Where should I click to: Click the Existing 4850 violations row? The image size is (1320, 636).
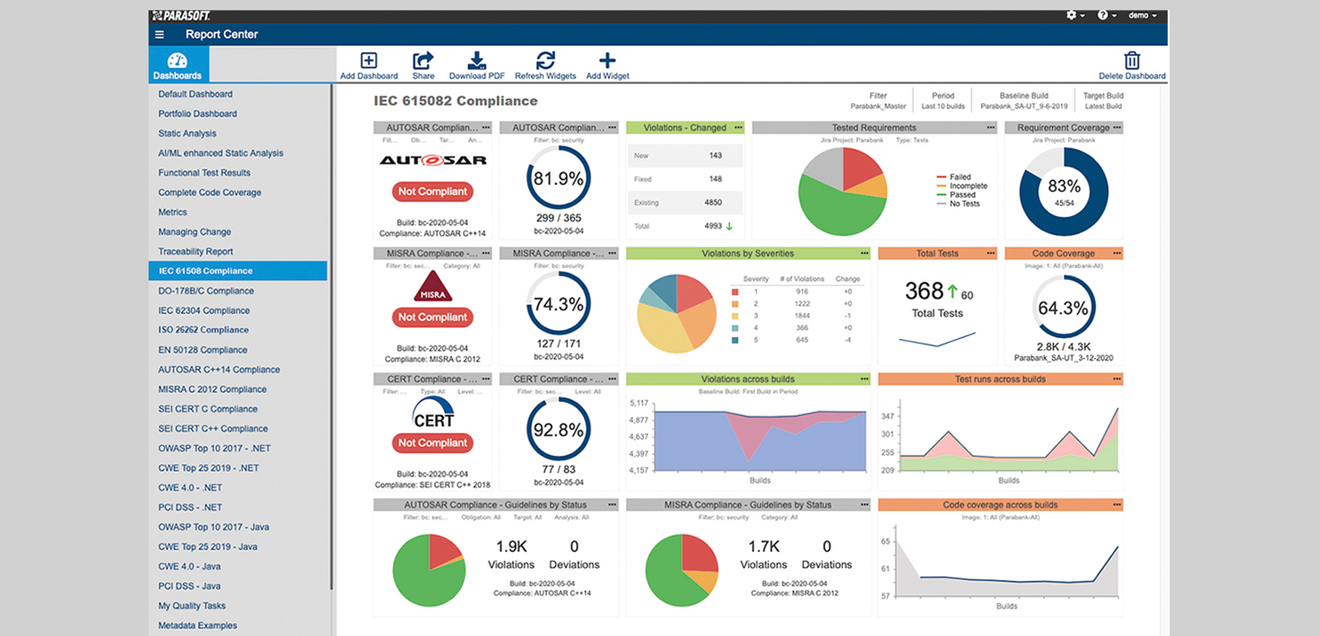click(x=686, y=202)
